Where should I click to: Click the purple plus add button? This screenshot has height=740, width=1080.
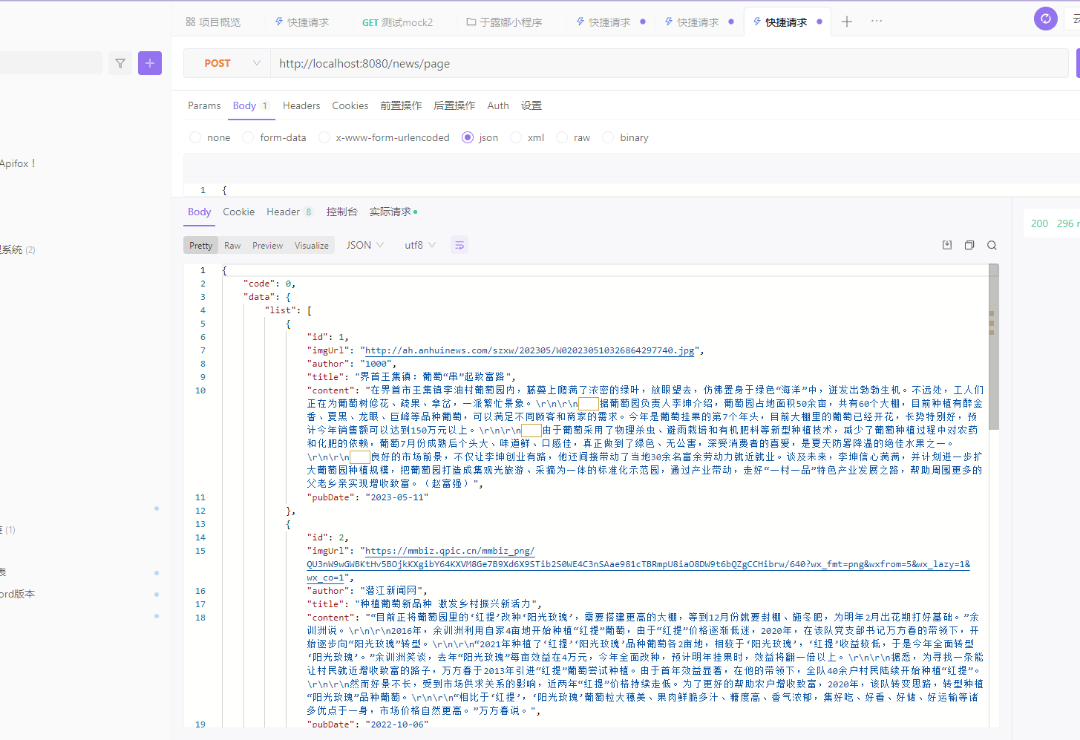(x=150, y=63)
